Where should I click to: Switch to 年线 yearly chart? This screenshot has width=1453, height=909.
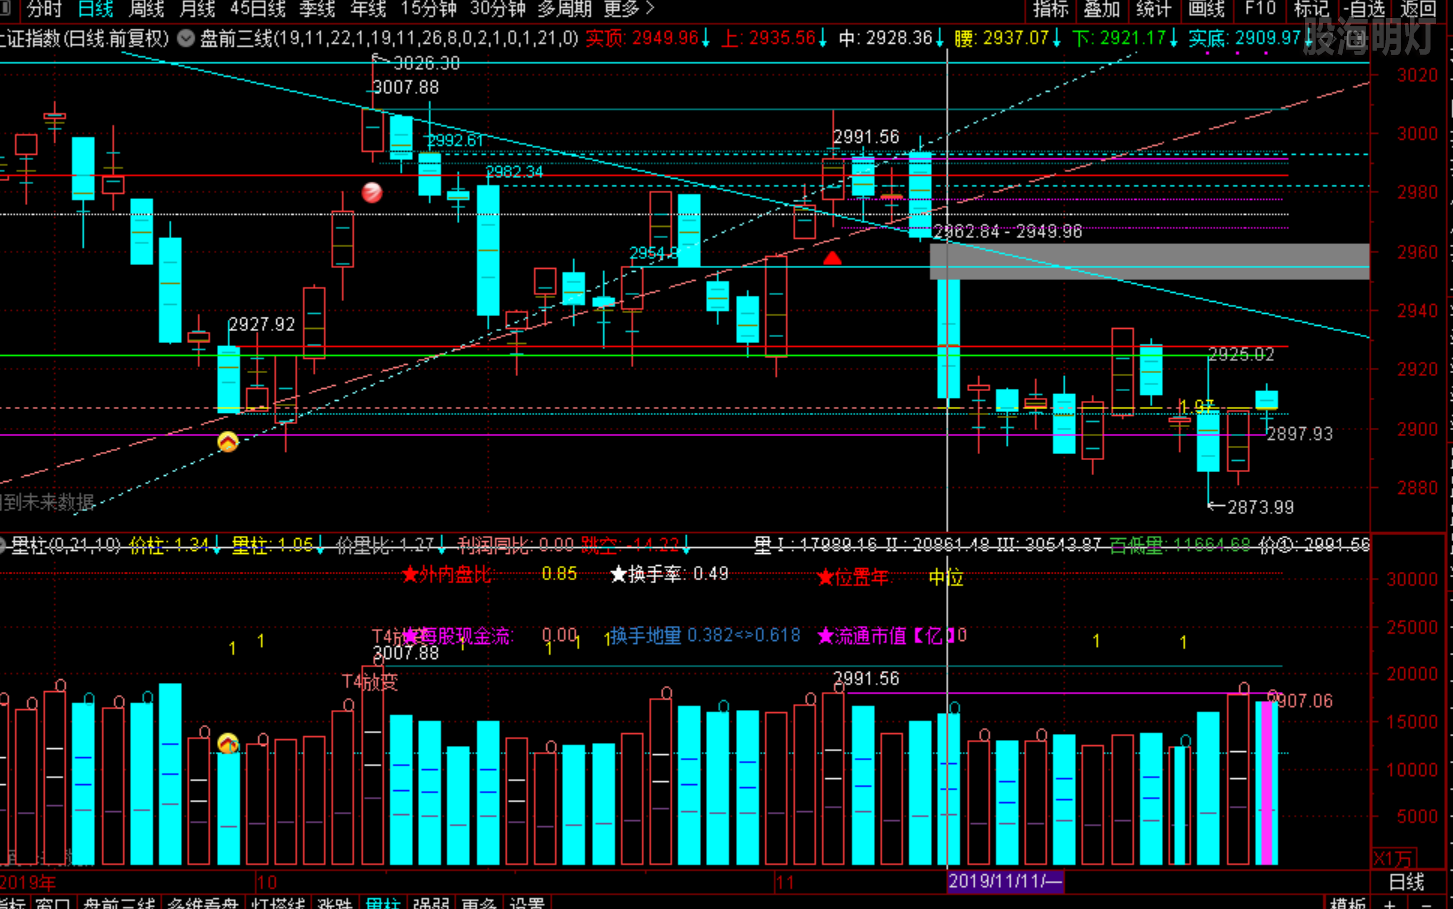tap(368, 9)
